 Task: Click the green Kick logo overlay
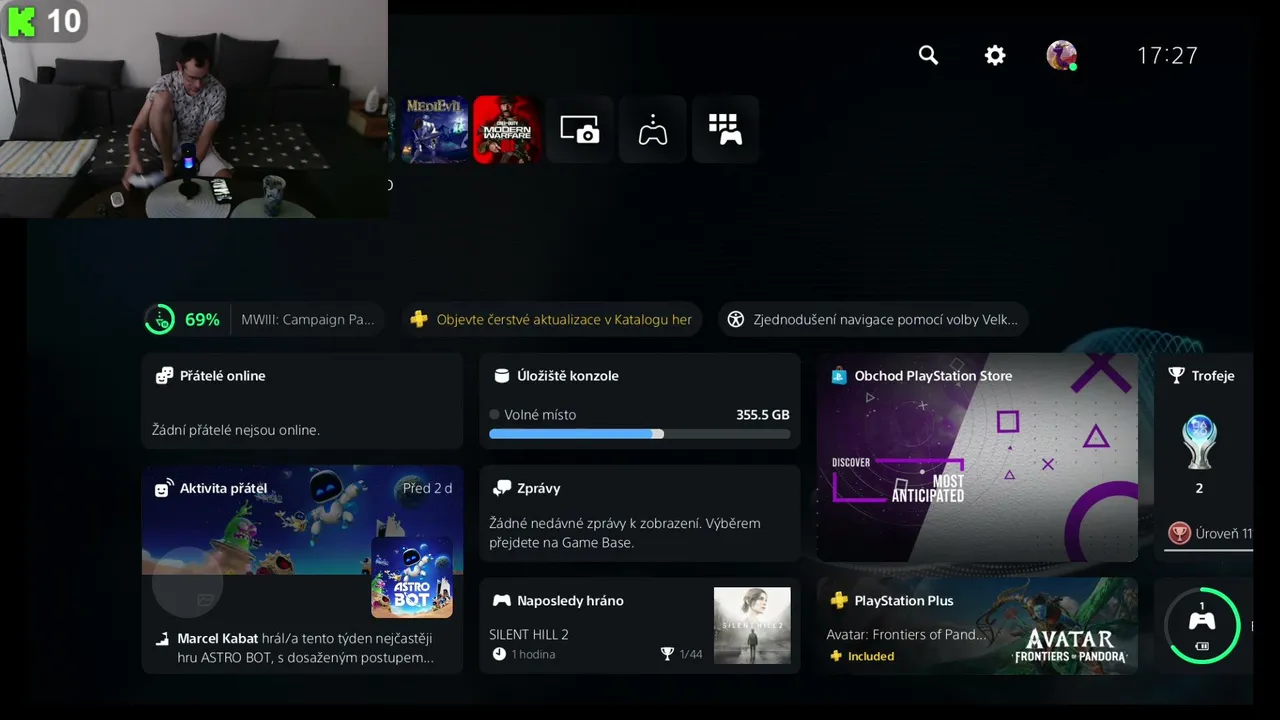pos(20,20)
